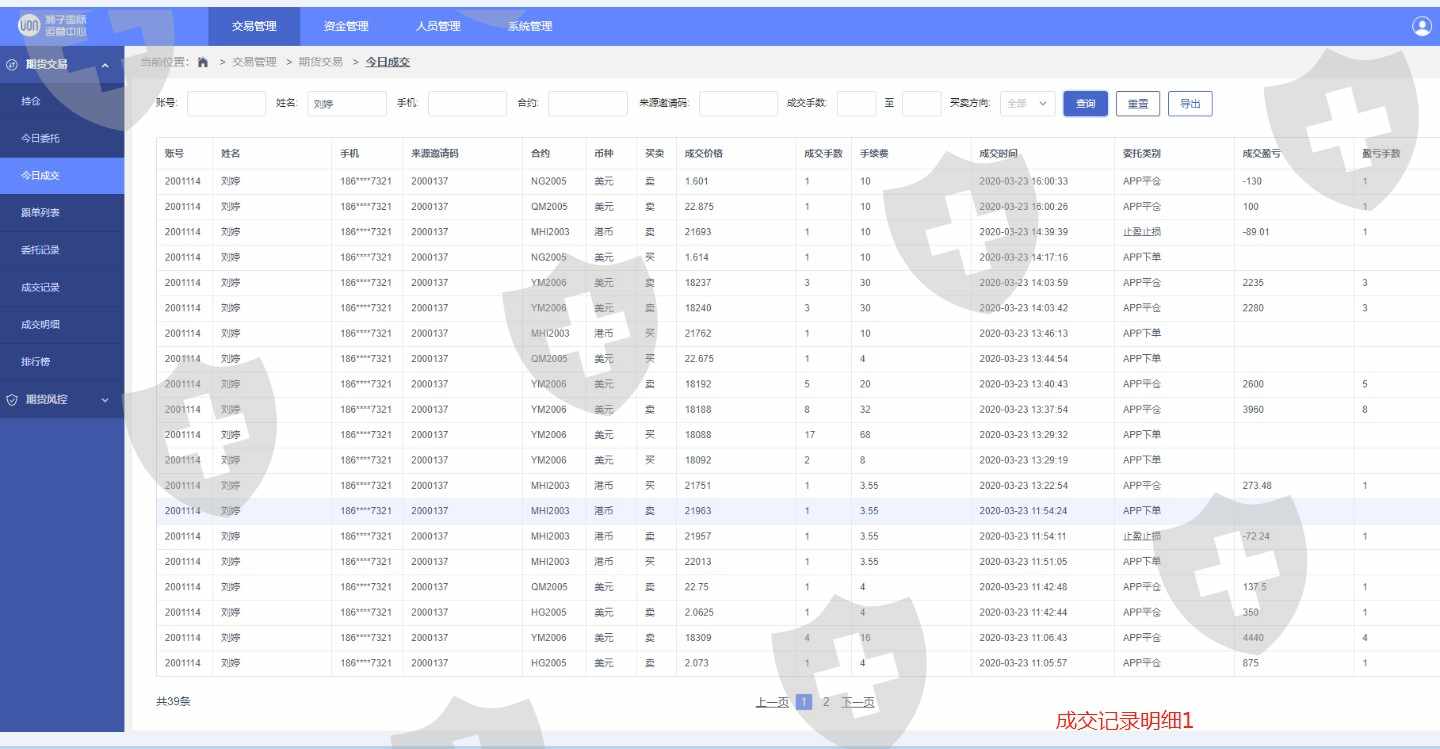Open the user profile avatar icon
The height and width of the screenshot is (749, 1440).
coord(1421,27)
